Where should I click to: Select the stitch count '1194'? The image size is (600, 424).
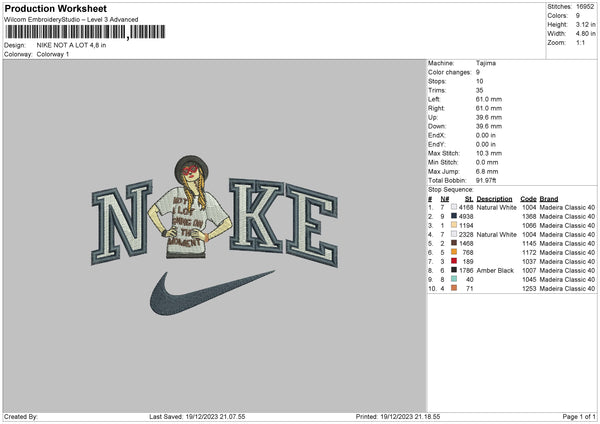466,225
